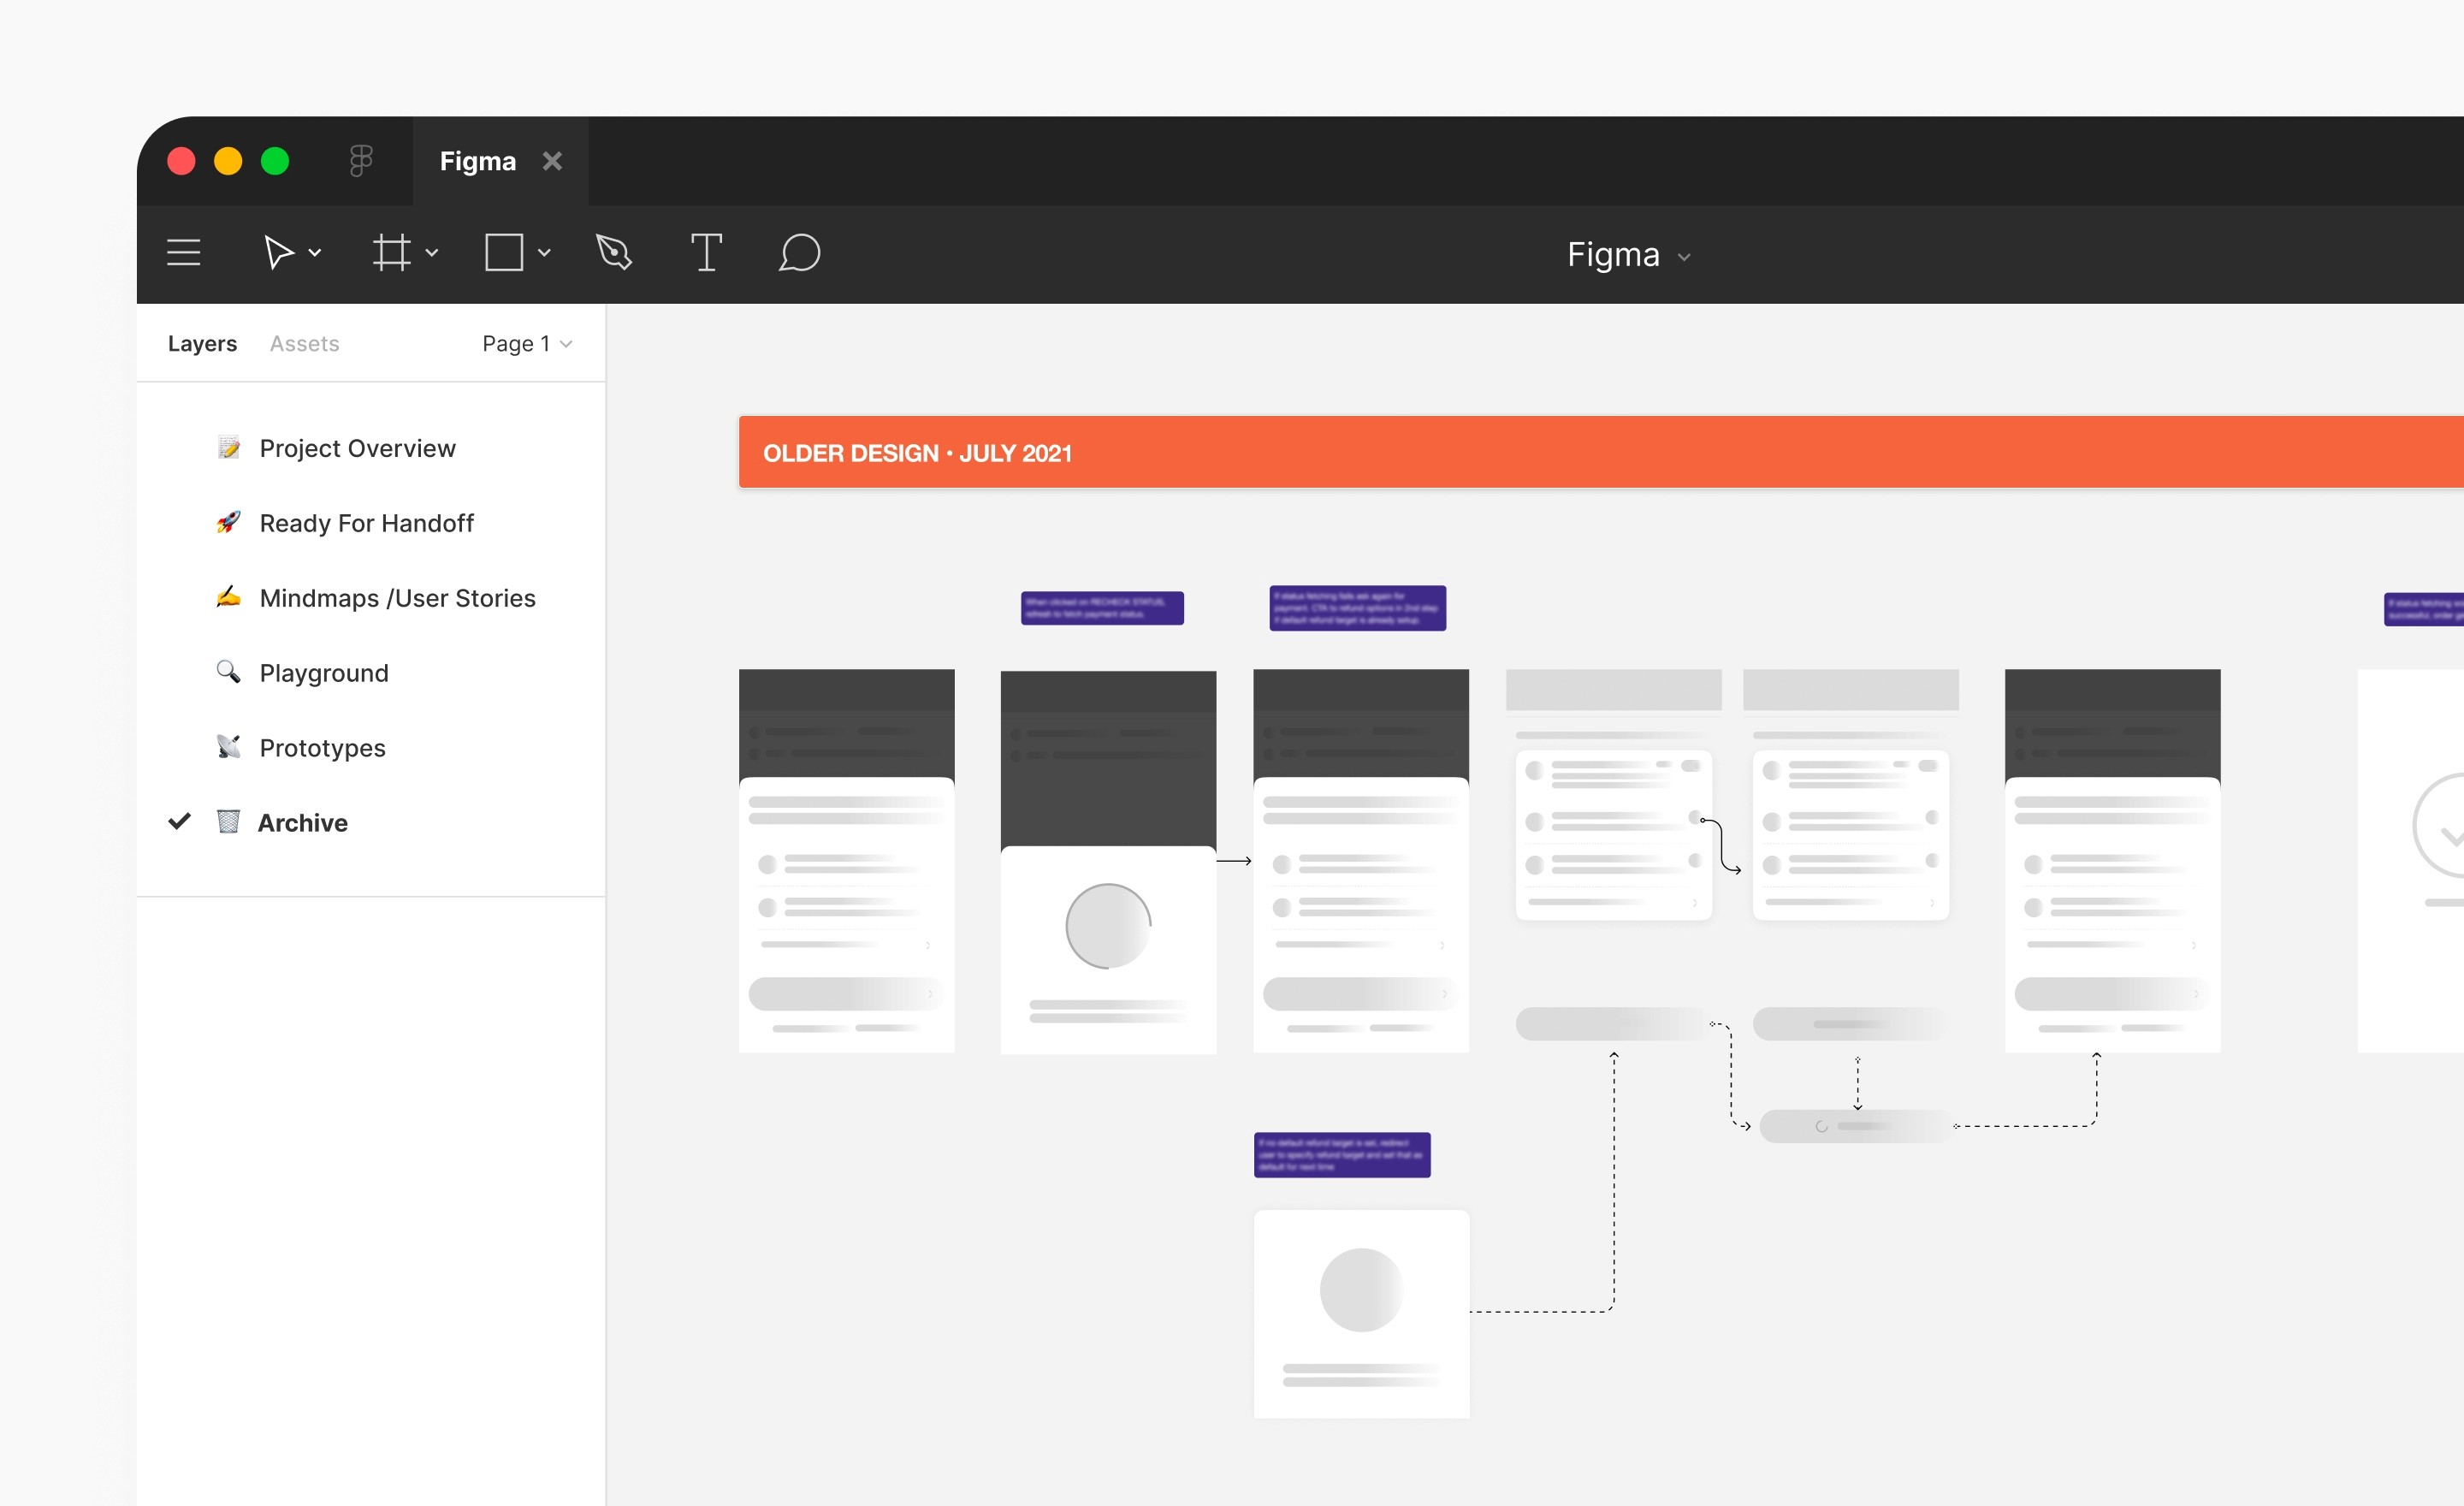Click the Figma home logo icon
Image resolution: width=2464 pixels, height=1506 pixels.
tap(361, 161)
